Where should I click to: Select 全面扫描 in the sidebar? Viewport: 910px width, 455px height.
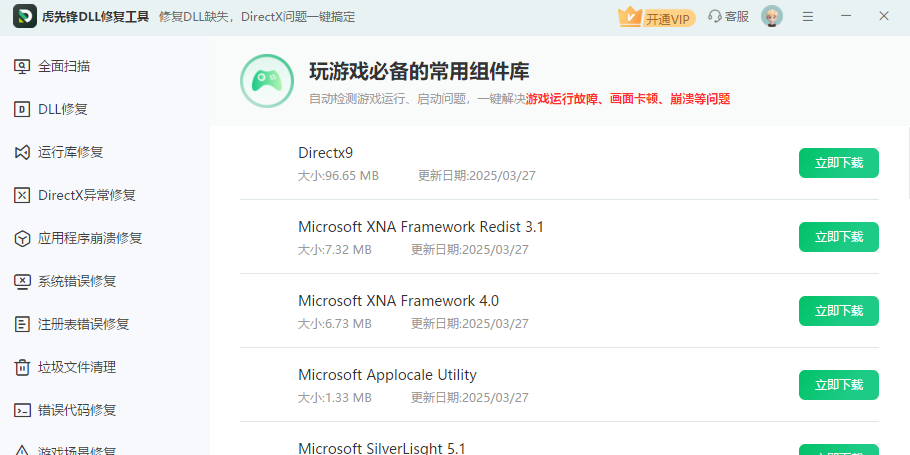coord(64,67)
